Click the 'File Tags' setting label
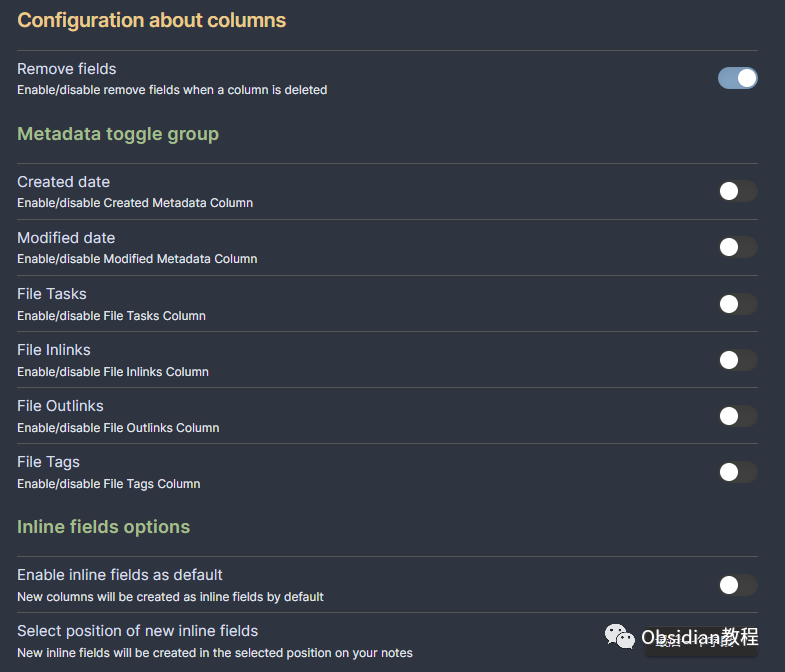785x672 pixels. click(49, 462)
